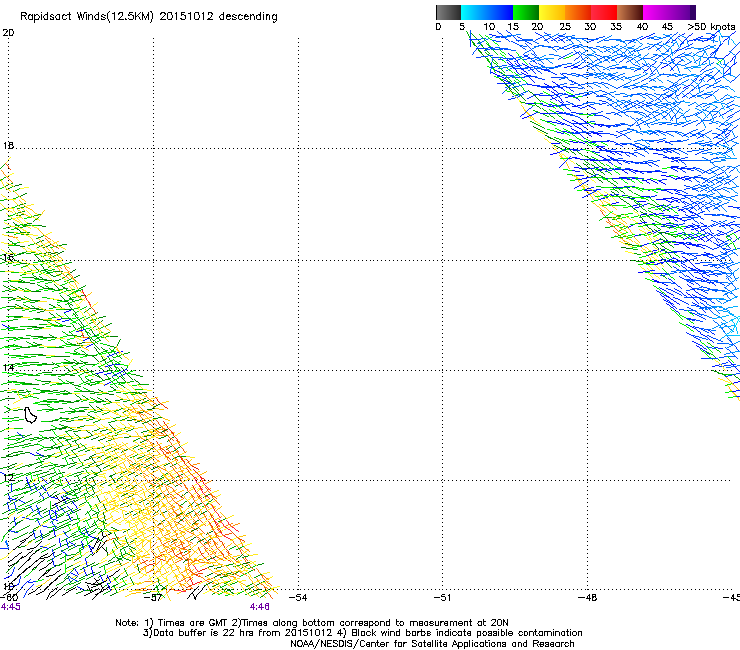Click the longitude axis label '-48'

click(x=588, y=598)
